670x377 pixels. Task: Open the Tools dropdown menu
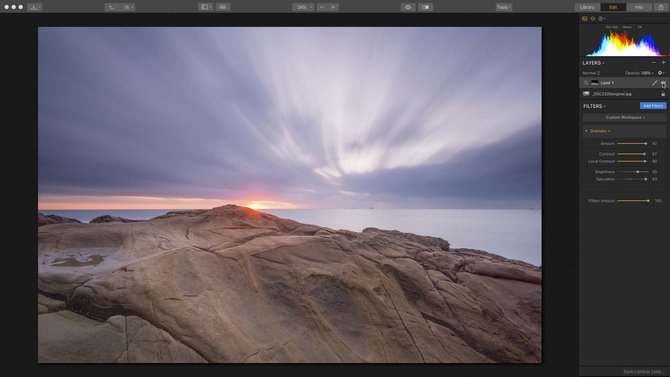coord(504,7)
